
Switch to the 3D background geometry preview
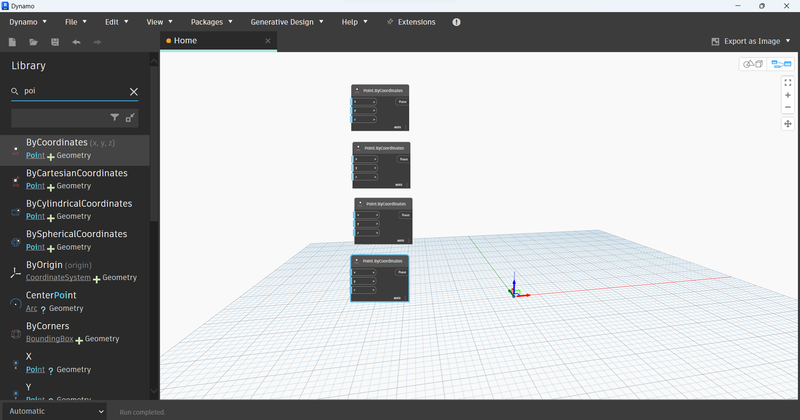753,64
